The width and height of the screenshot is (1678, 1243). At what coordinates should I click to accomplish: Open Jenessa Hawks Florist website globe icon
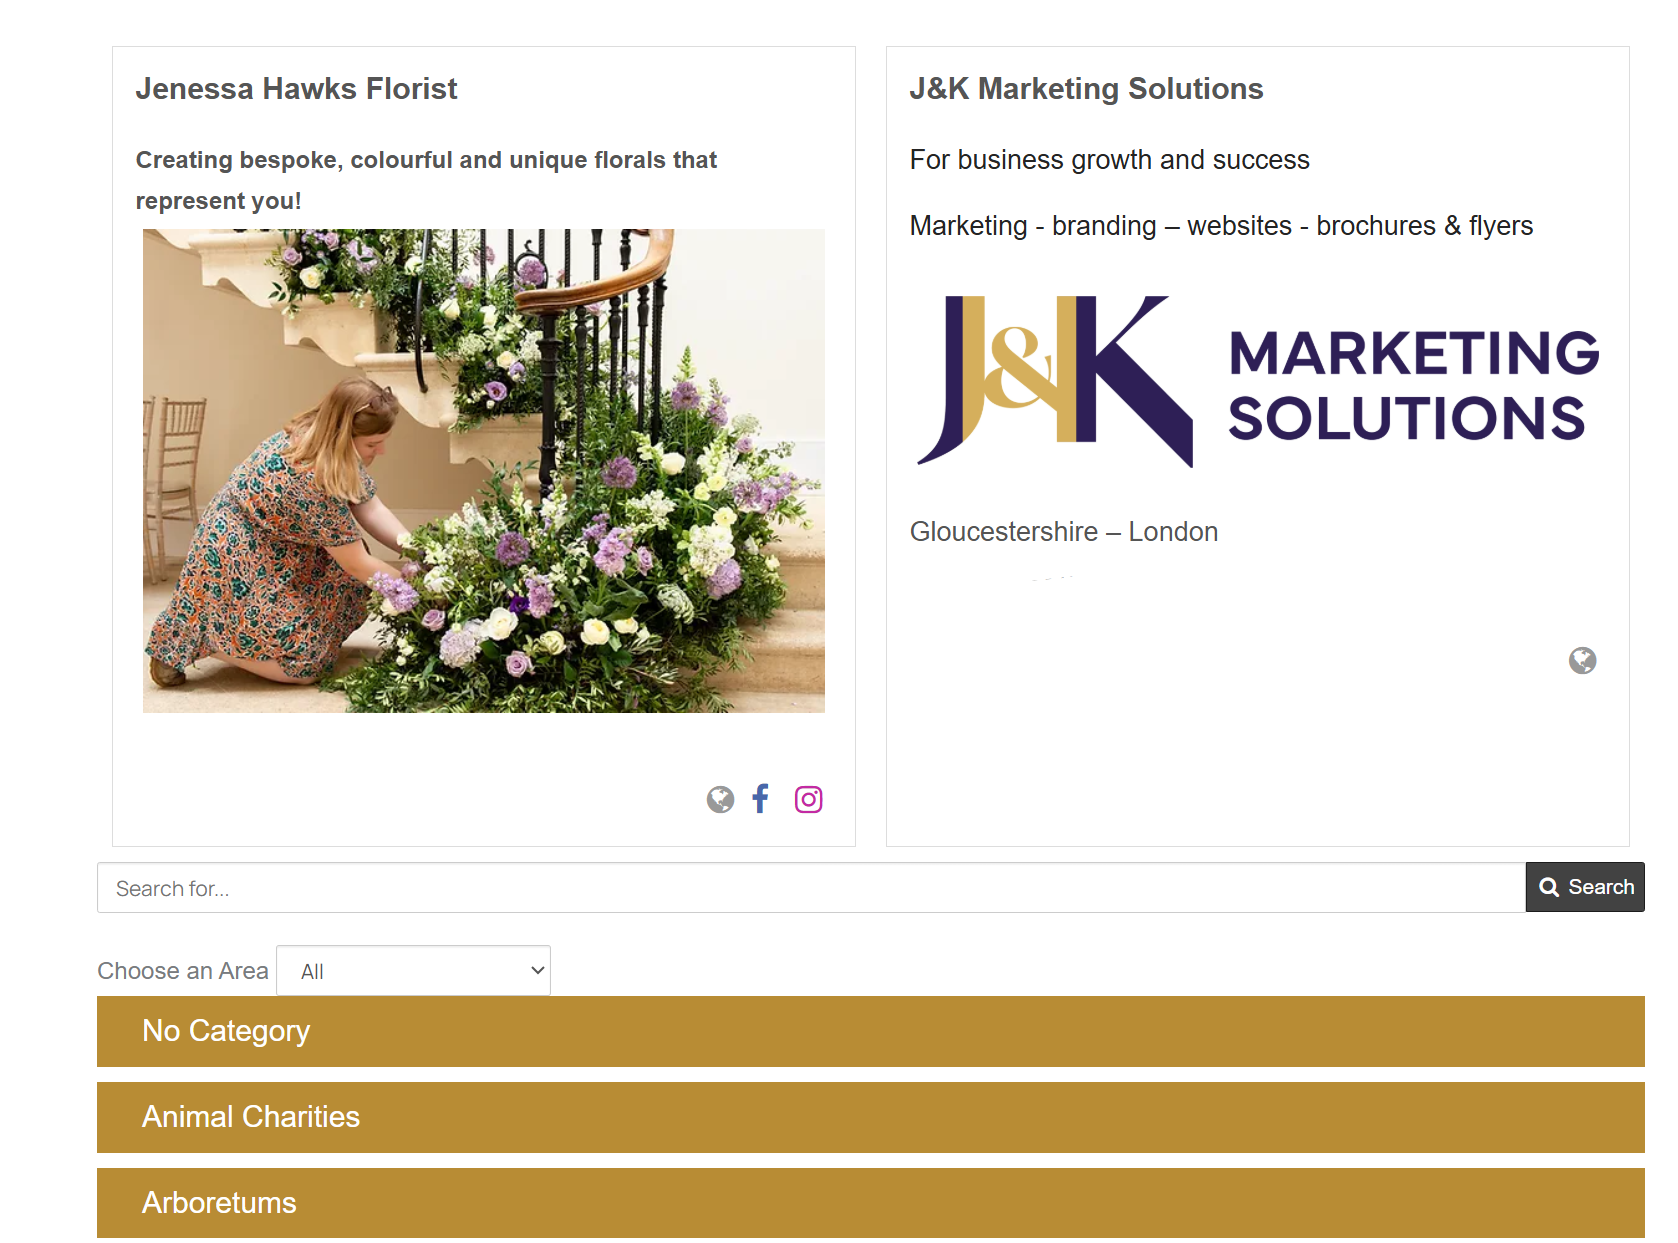pyautogui.click(x=720, y=799)
